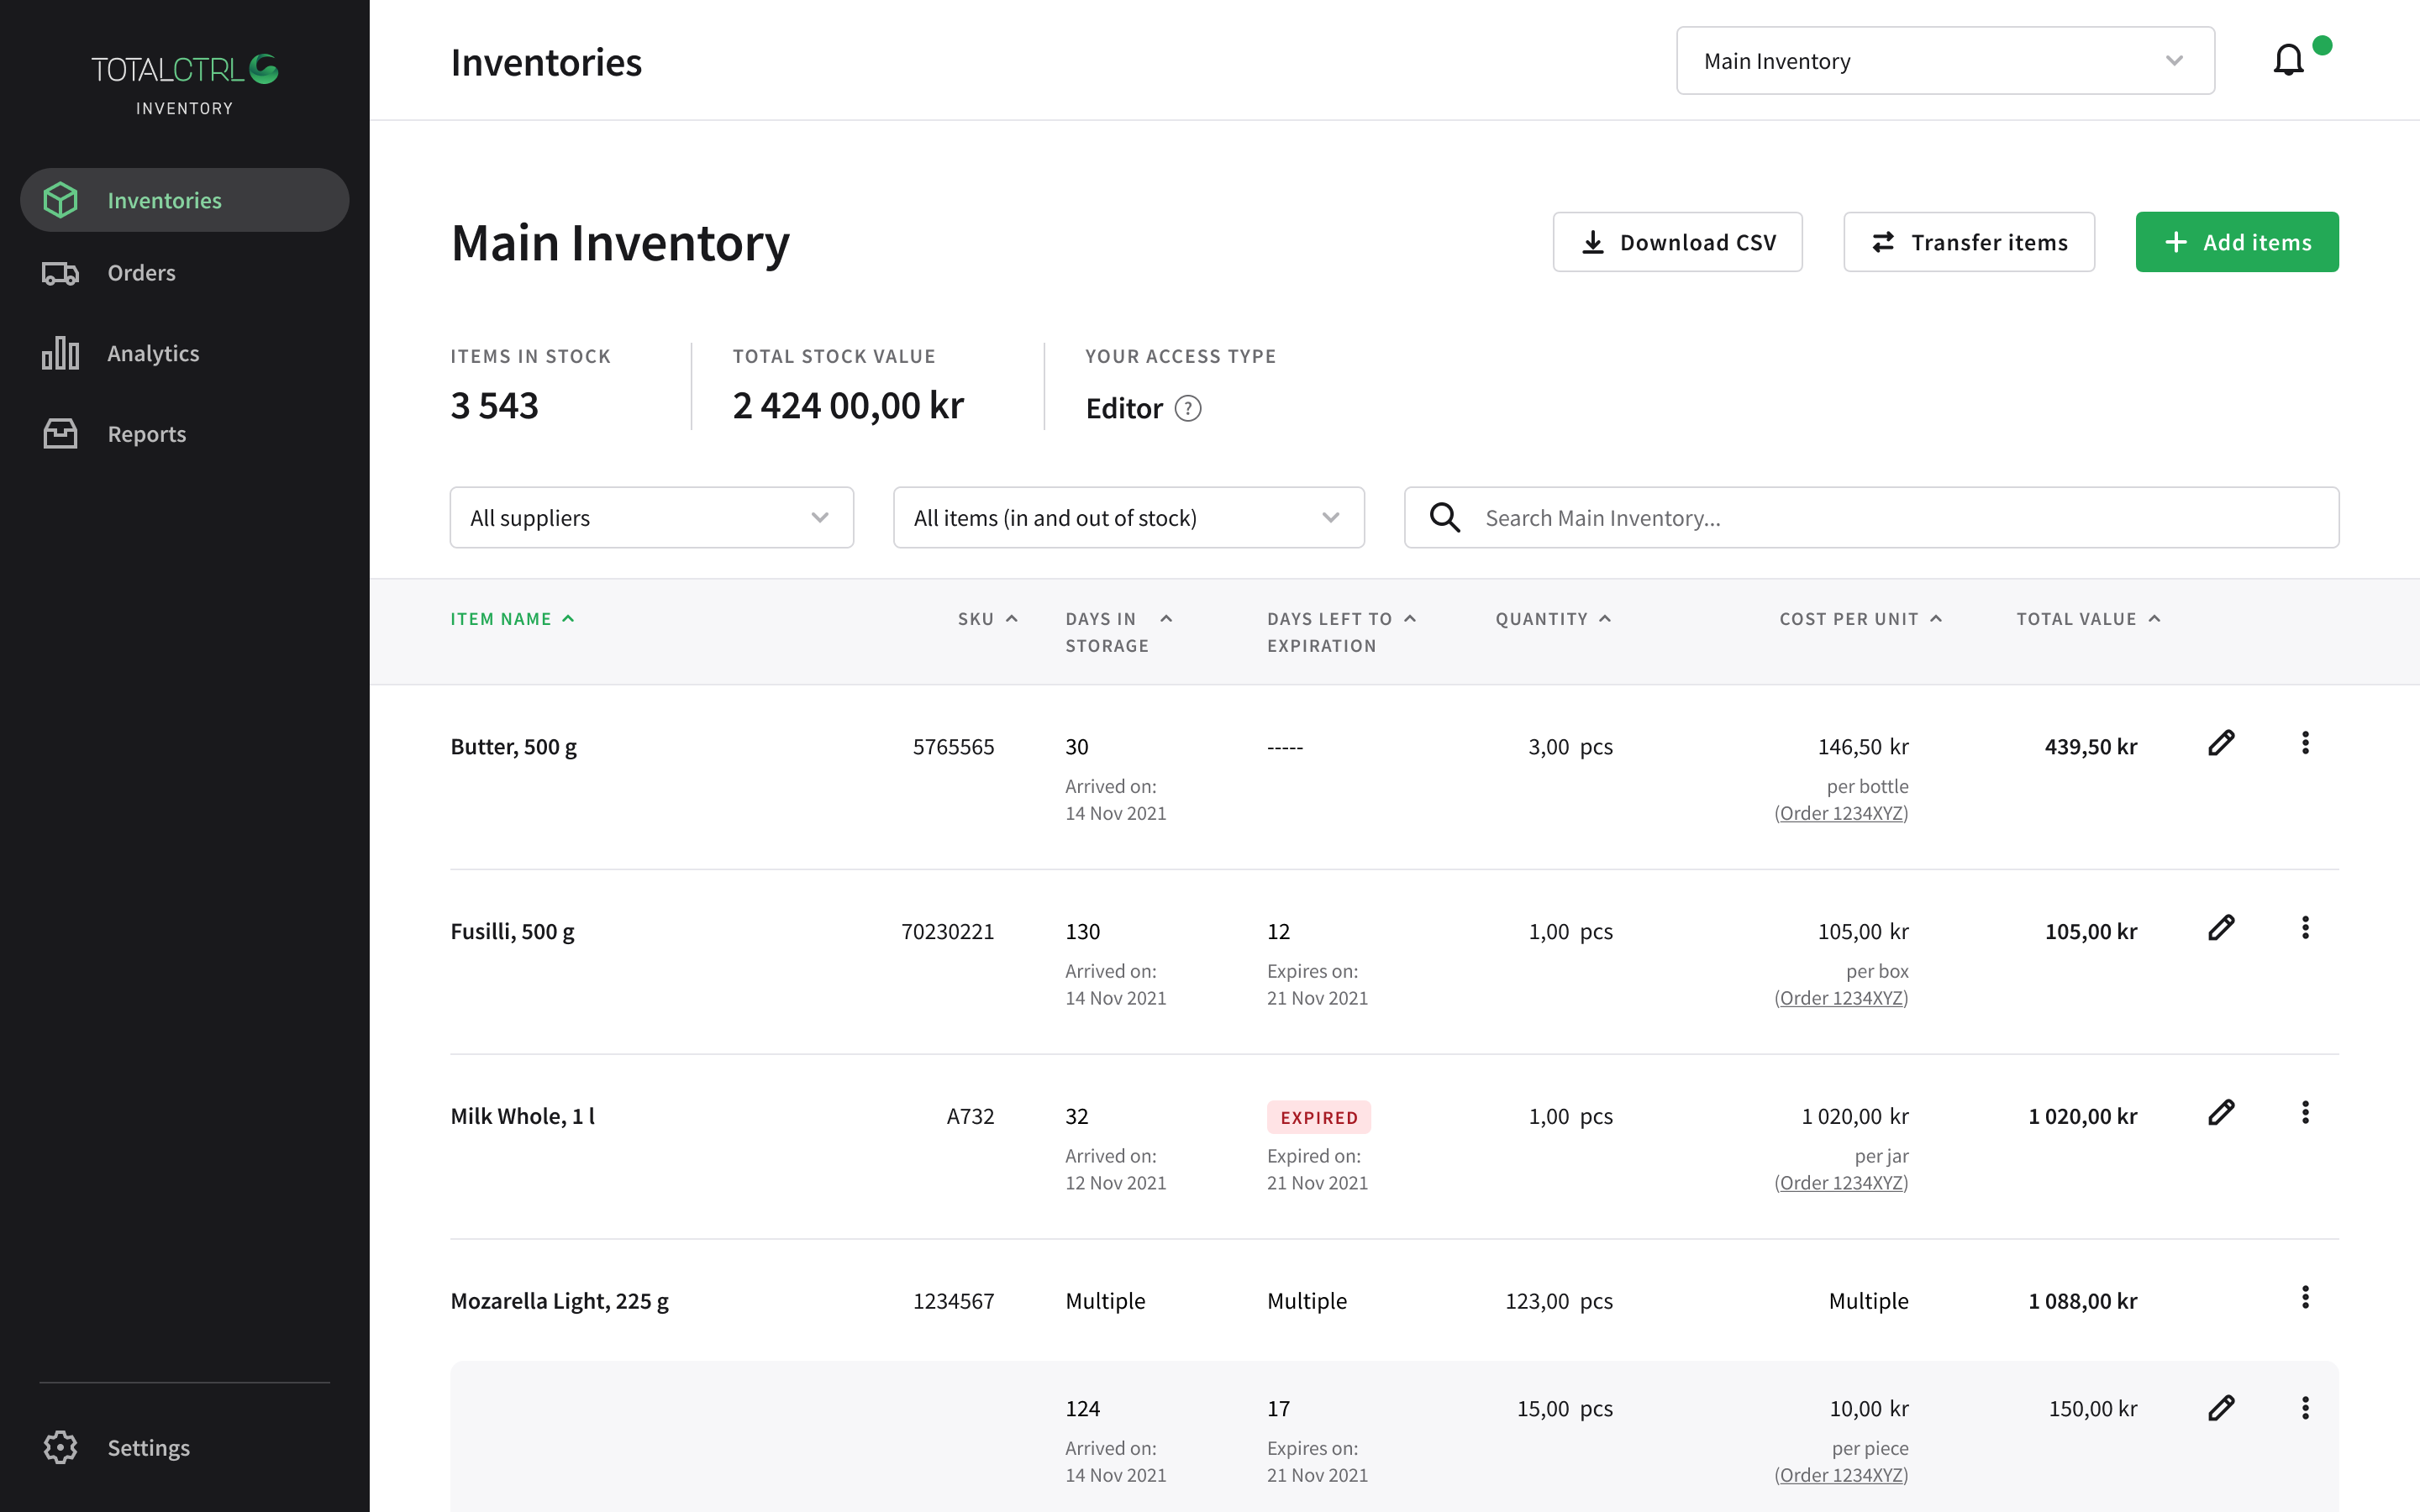The height and width of the screenshot is (1512, 2420).
Task: Edit the Butter, 500 g row
Action: 2220,743
